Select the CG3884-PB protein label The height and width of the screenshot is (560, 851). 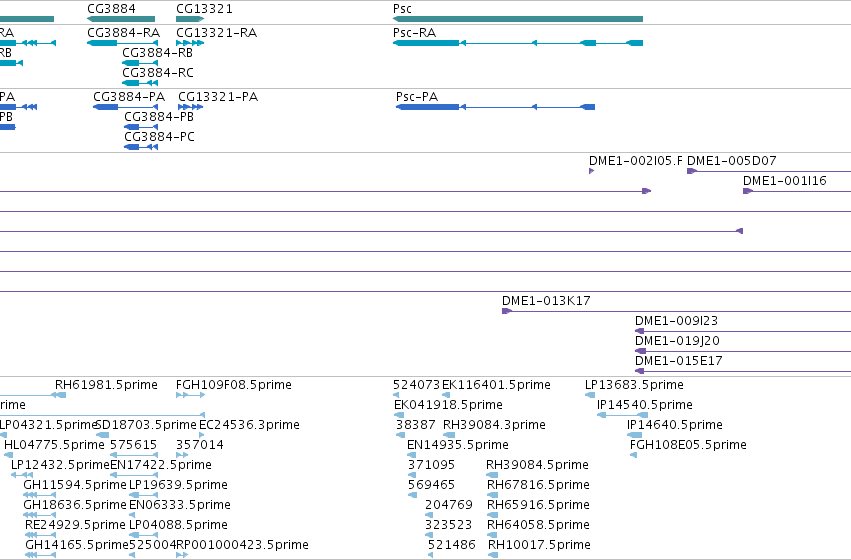(x=159, y=117)
